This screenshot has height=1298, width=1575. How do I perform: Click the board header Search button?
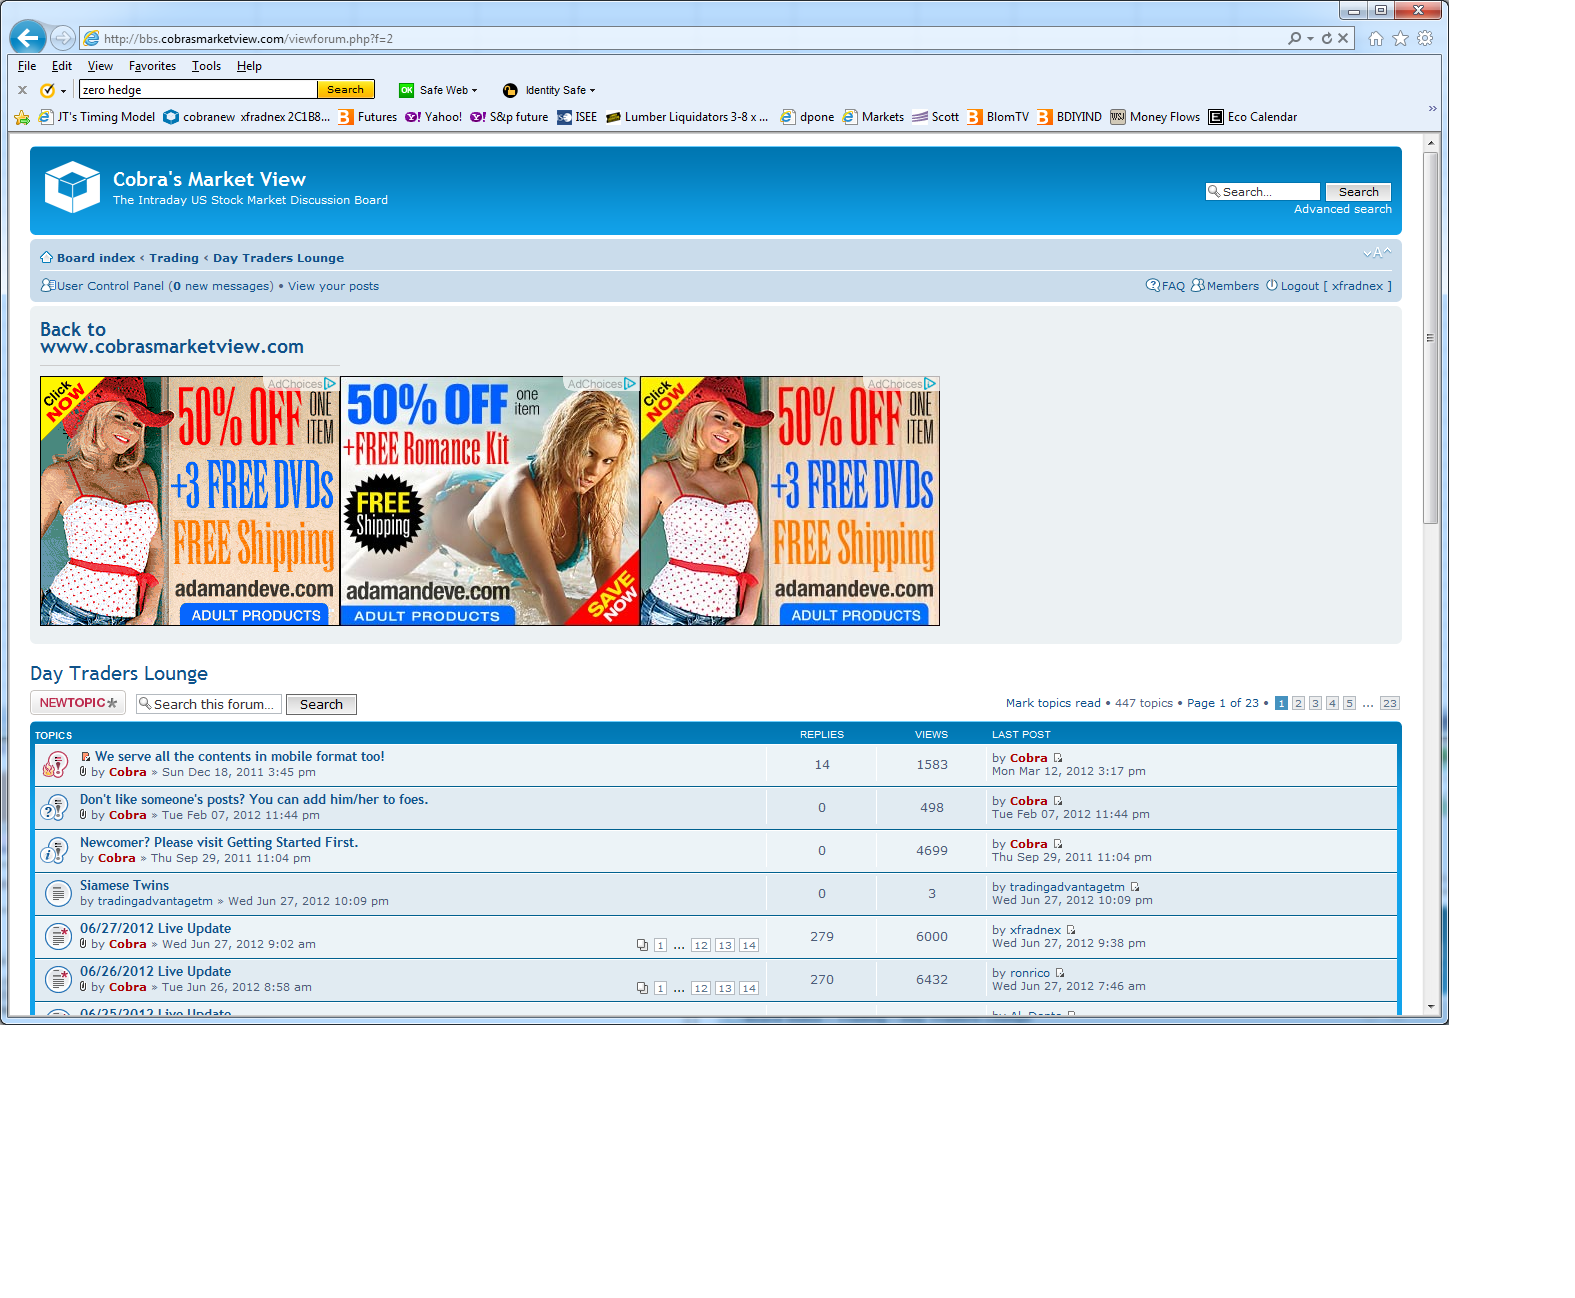point(1358,192)
